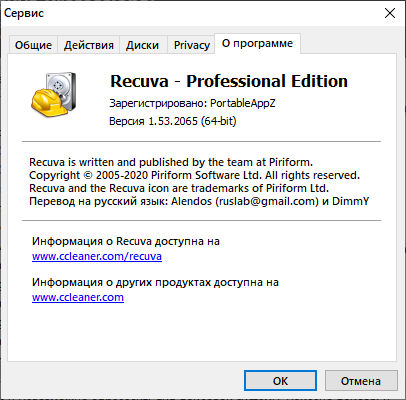Image resolution: width=406 pixels, height=400 pixels.
Task: Click the Отмена button
Action: [x=361, y=381]
